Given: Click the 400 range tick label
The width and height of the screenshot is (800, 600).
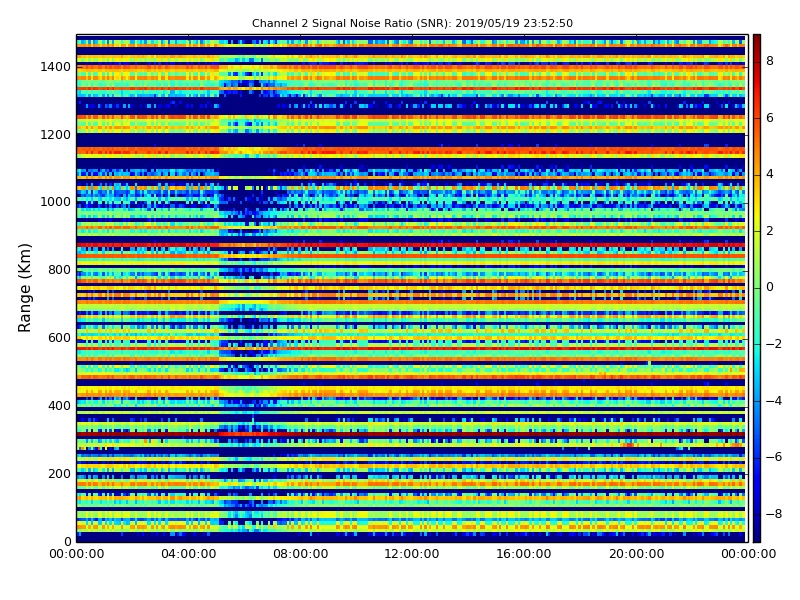Looking at the screenshot, I should (59, 406).
